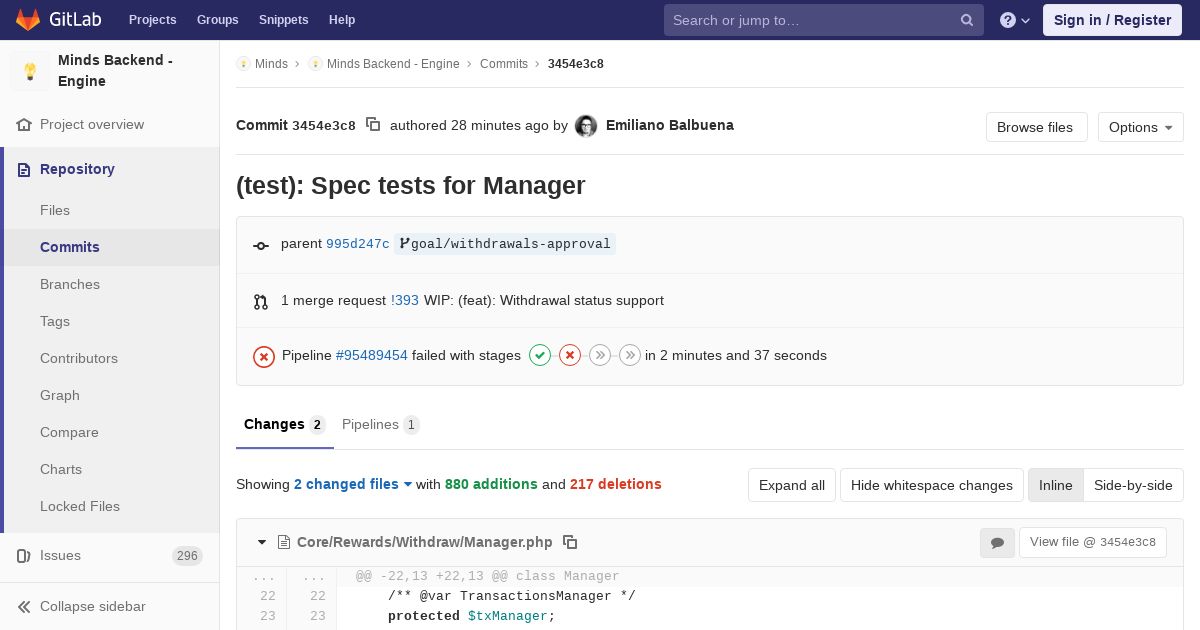Click the Minds Backend project lightbulb avatar

click(x=30, y=71)
